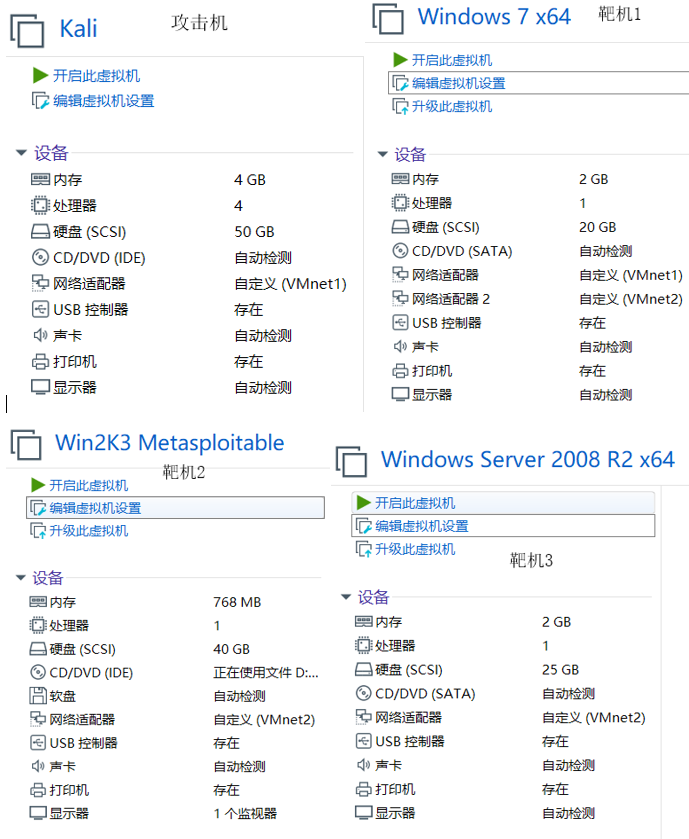Click Kali's USB controller icon

(40, 309)
